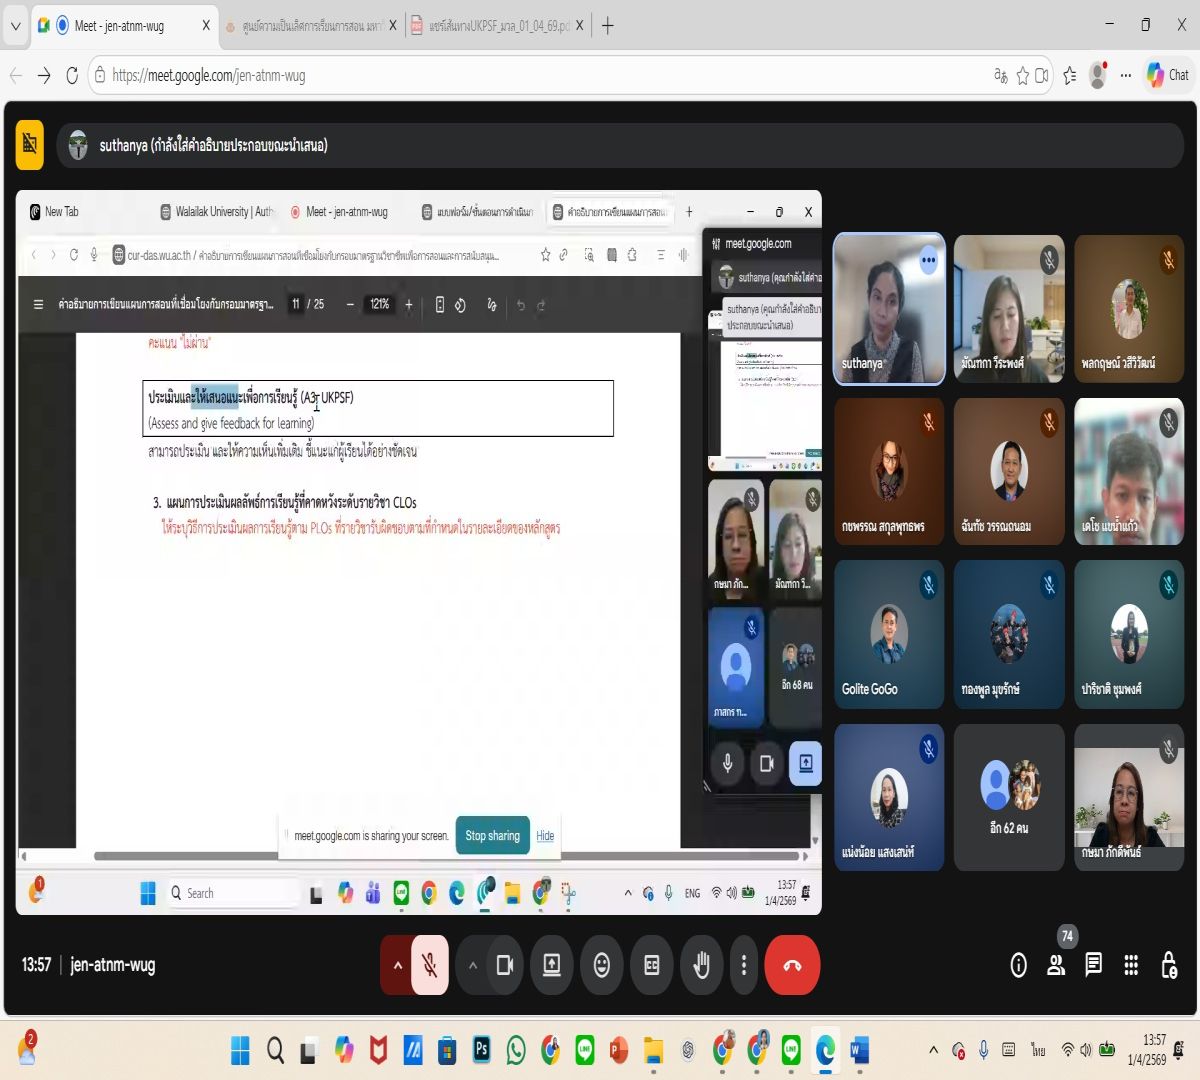The width and height of the screenshot is (1200, 1080).
Task: Click the Meet address bar URL
Action: pyautogui.click(x=208, y=75)
